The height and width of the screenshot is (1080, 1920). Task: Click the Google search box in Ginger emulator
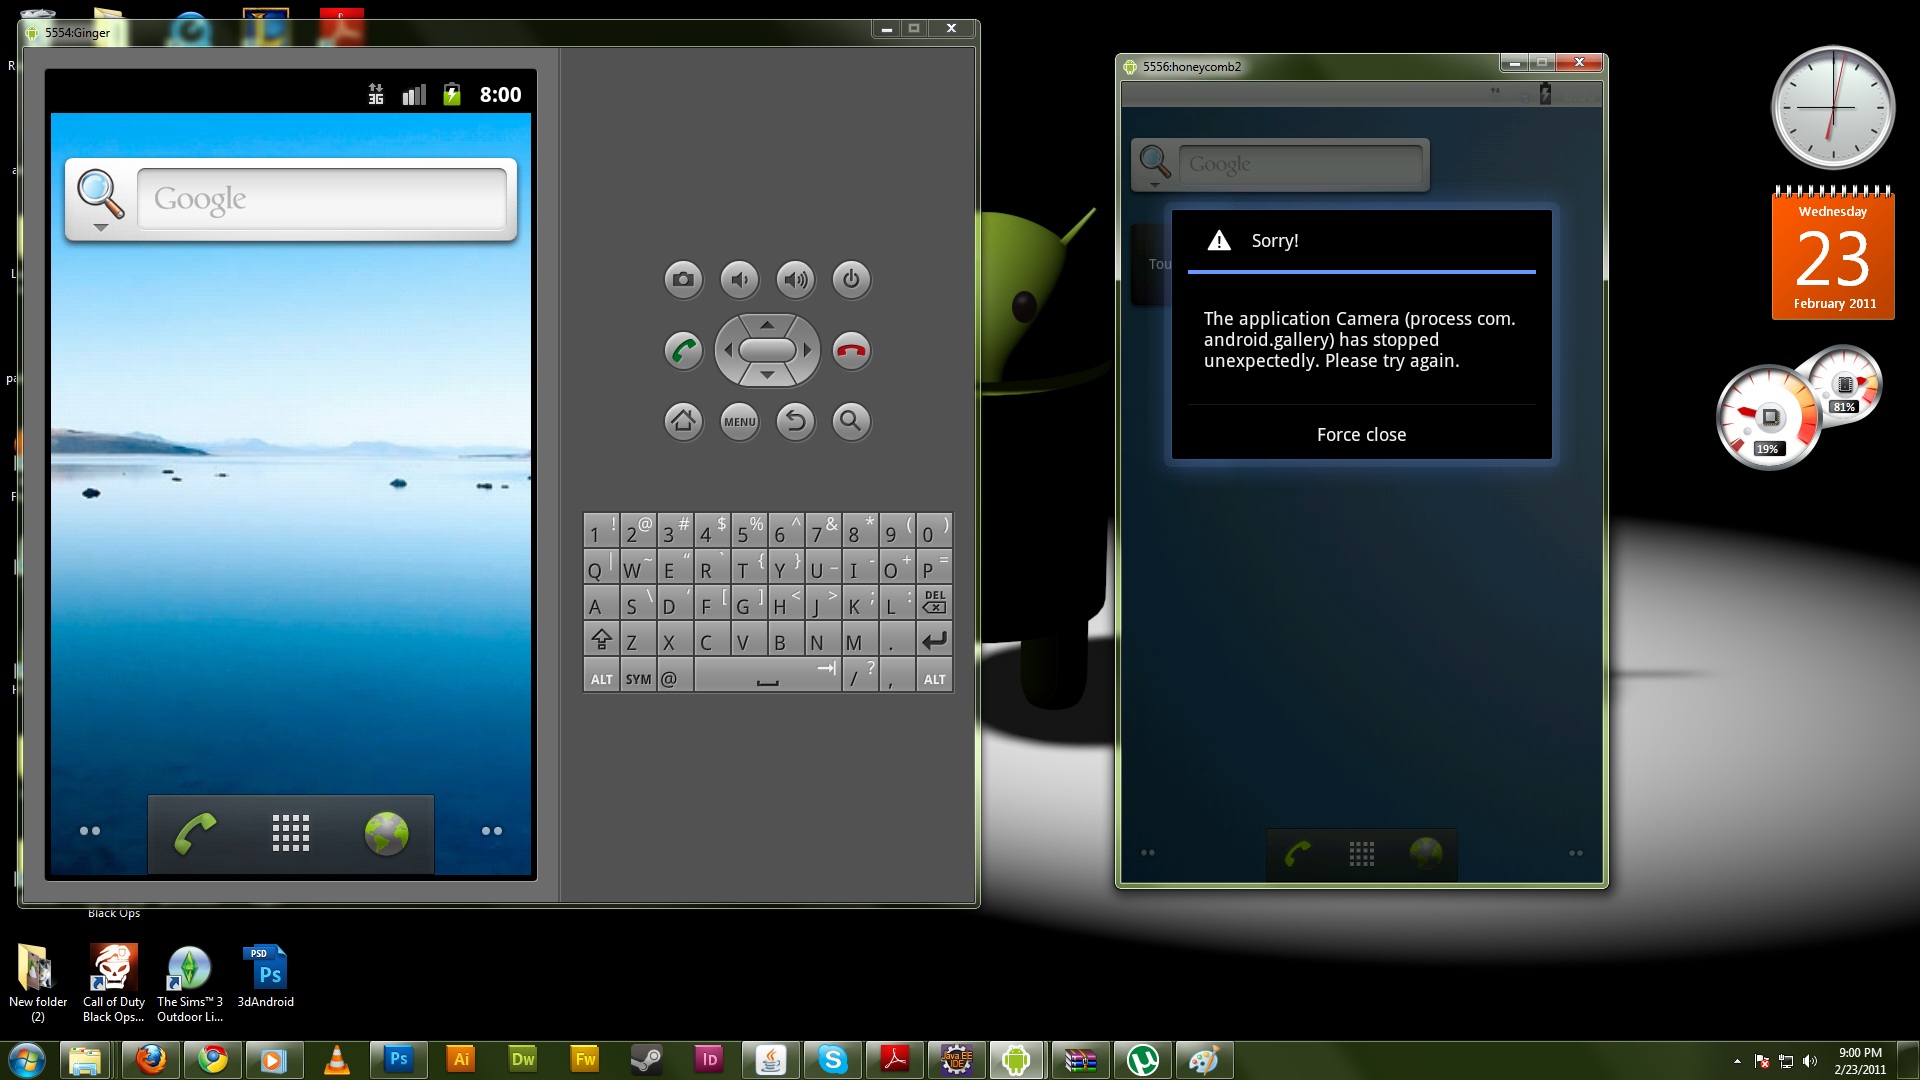[x=322, y=199]
